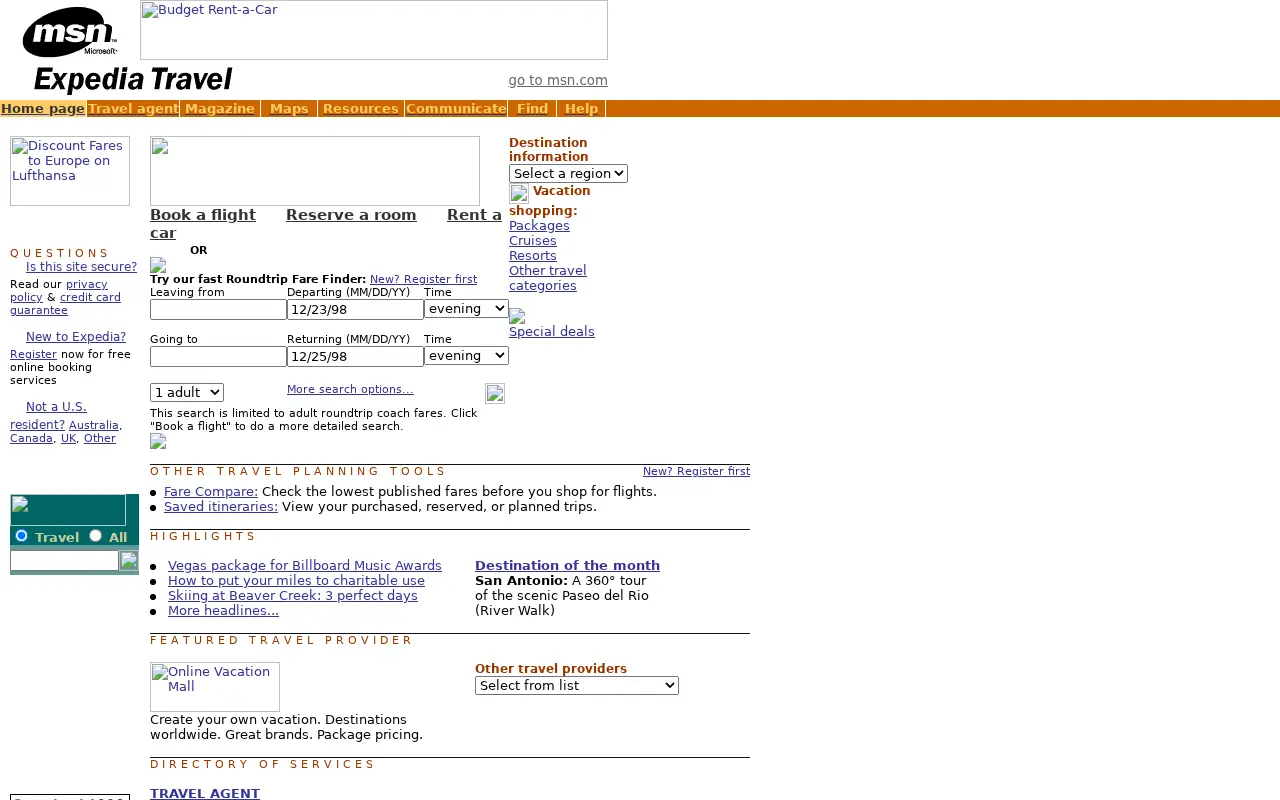Image resolution: width=1280 pixels, height=800 pixels.
Task: Click the Online Vacation Mall image
Action: coord(215,687)
